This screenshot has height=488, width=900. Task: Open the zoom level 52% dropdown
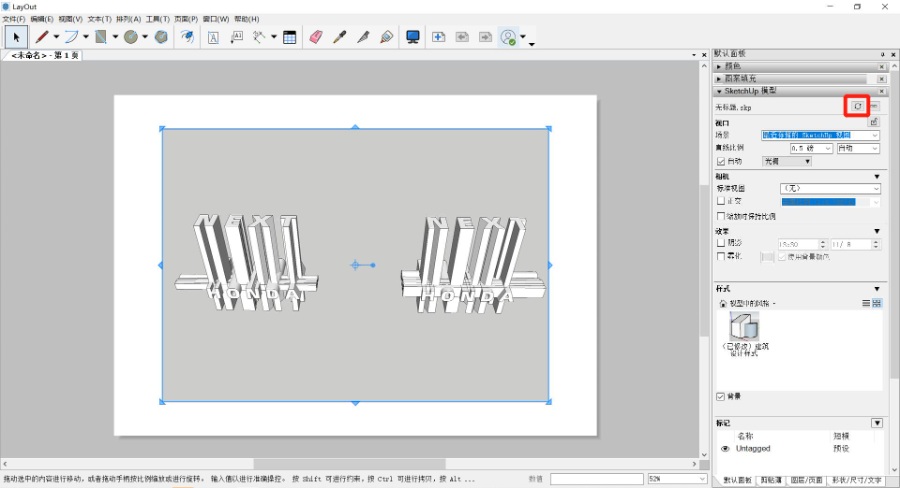(x=677, y=479)
